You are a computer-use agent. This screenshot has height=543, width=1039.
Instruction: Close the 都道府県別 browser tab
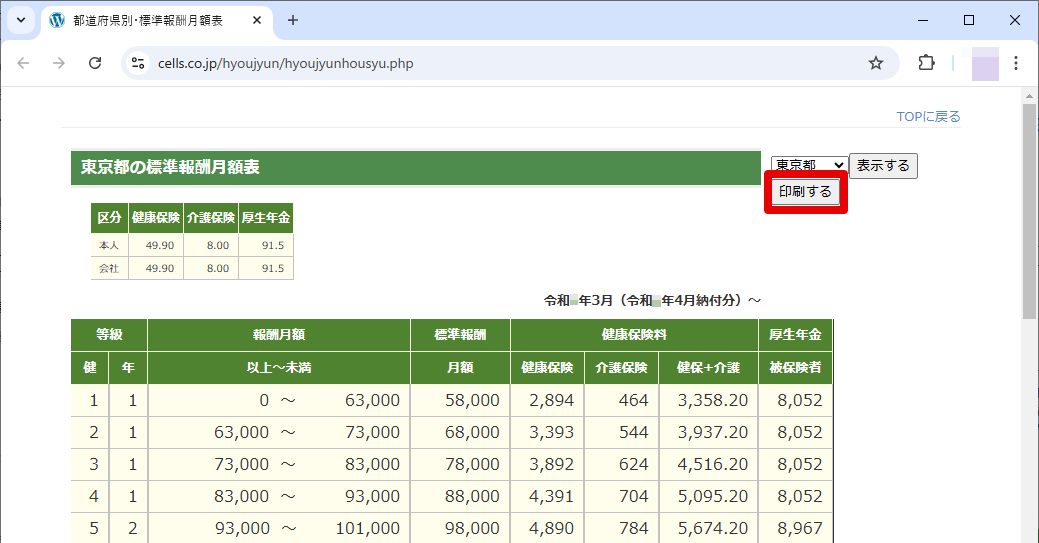(257, 21)
